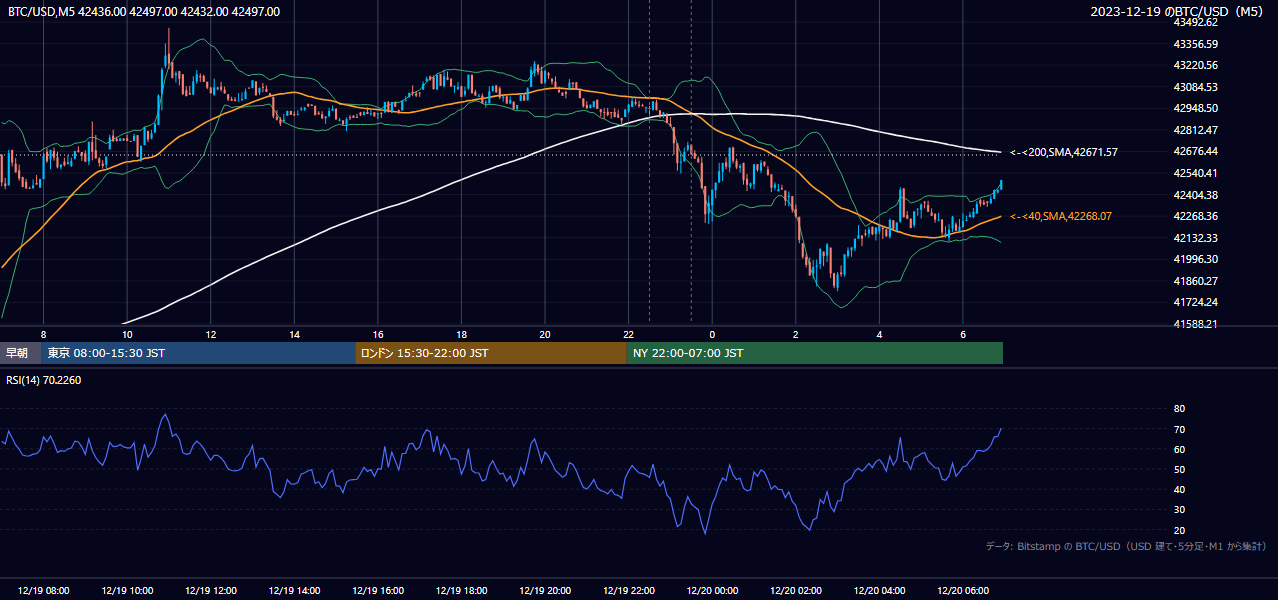Click the date label 12/19 18:00
The image size is (1278, 600).
(461, 591)
